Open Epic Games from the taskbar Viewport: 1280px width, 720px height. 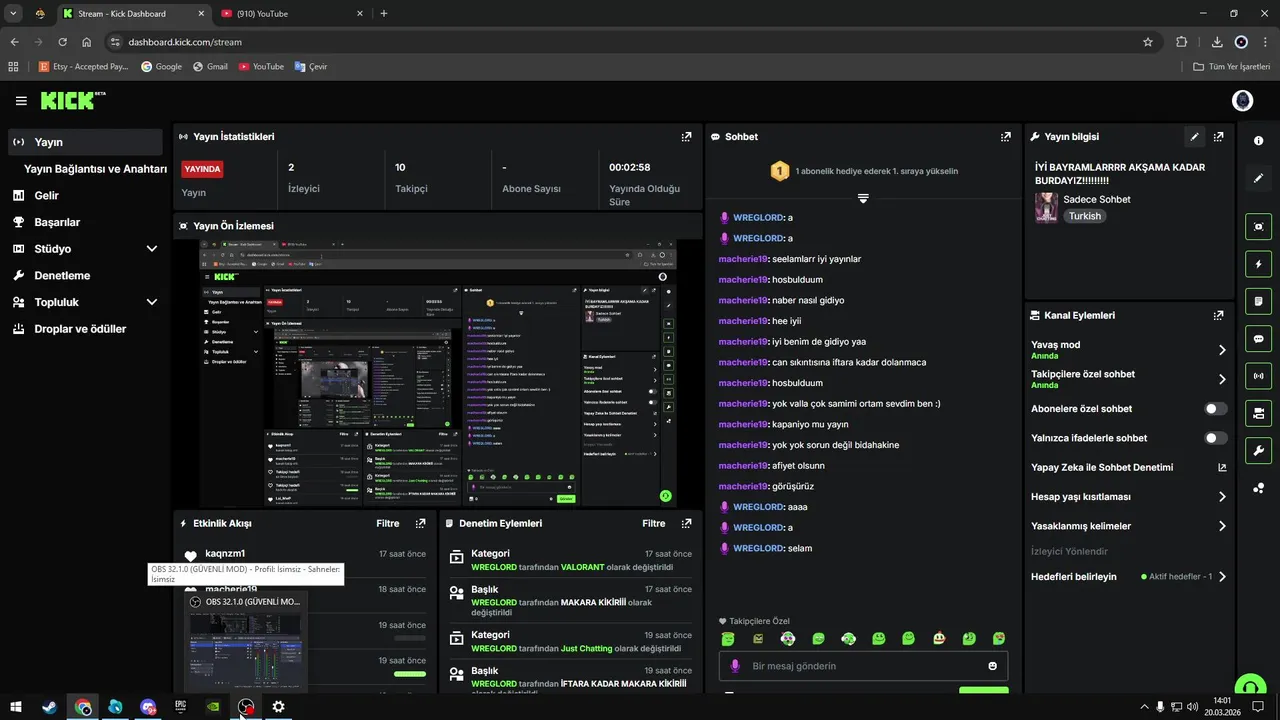[180, 707]
